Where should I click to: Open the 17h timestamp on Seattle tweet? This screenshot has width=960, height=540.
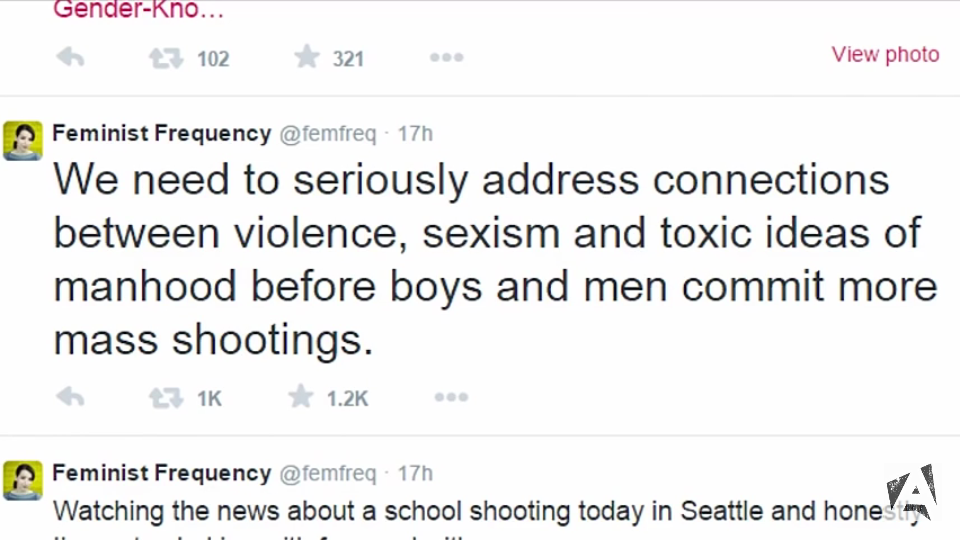click(x=415, y=473)
